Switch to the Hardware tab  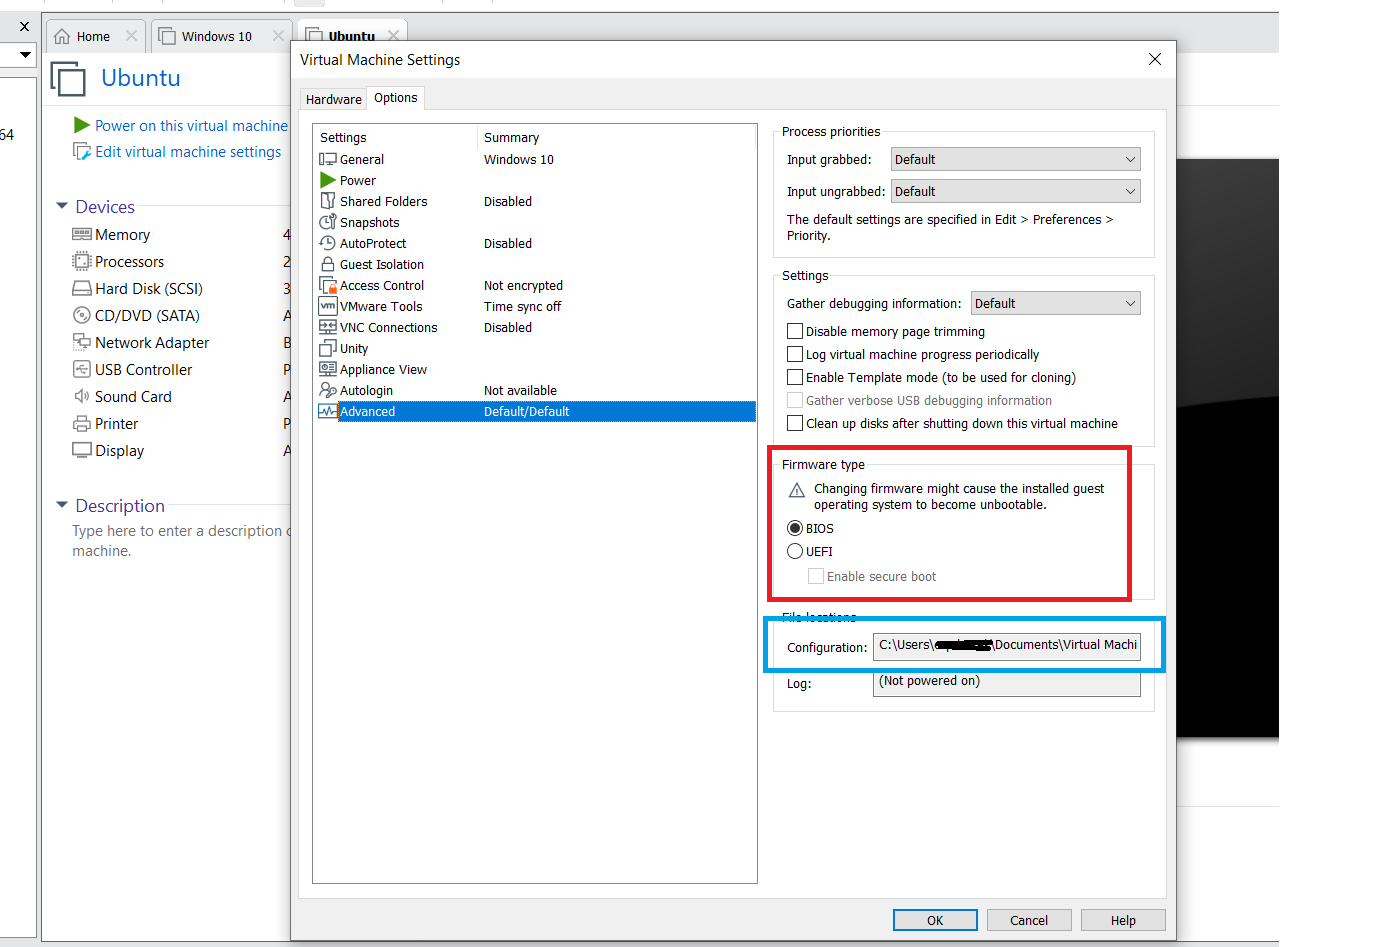coord(334,99)
